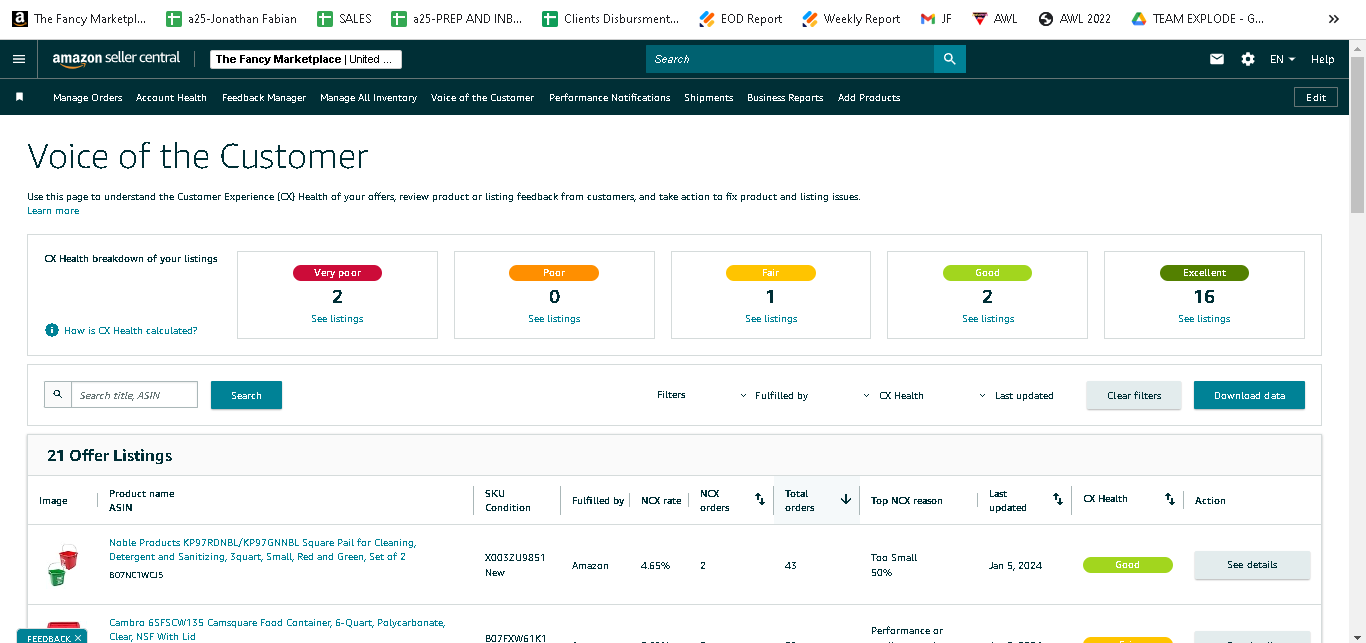Show more bookmarks chevron
1366x643 pixels.
coord(1333,19)
